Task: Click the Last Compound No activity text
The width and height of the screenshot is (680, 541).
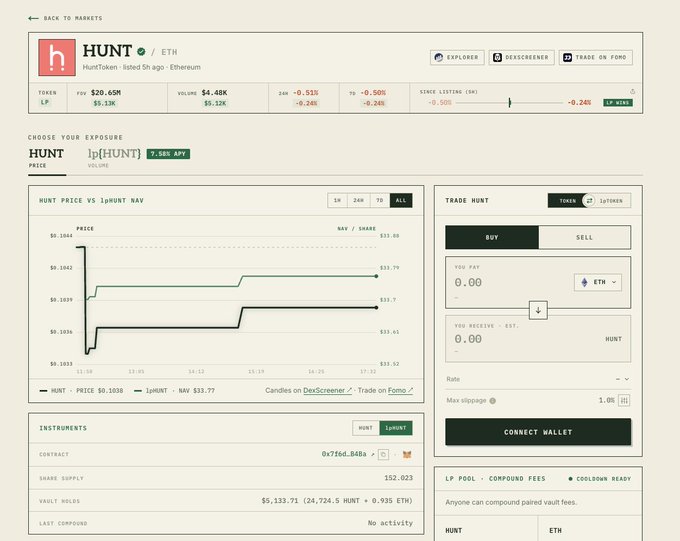Action: coord(390,523)
